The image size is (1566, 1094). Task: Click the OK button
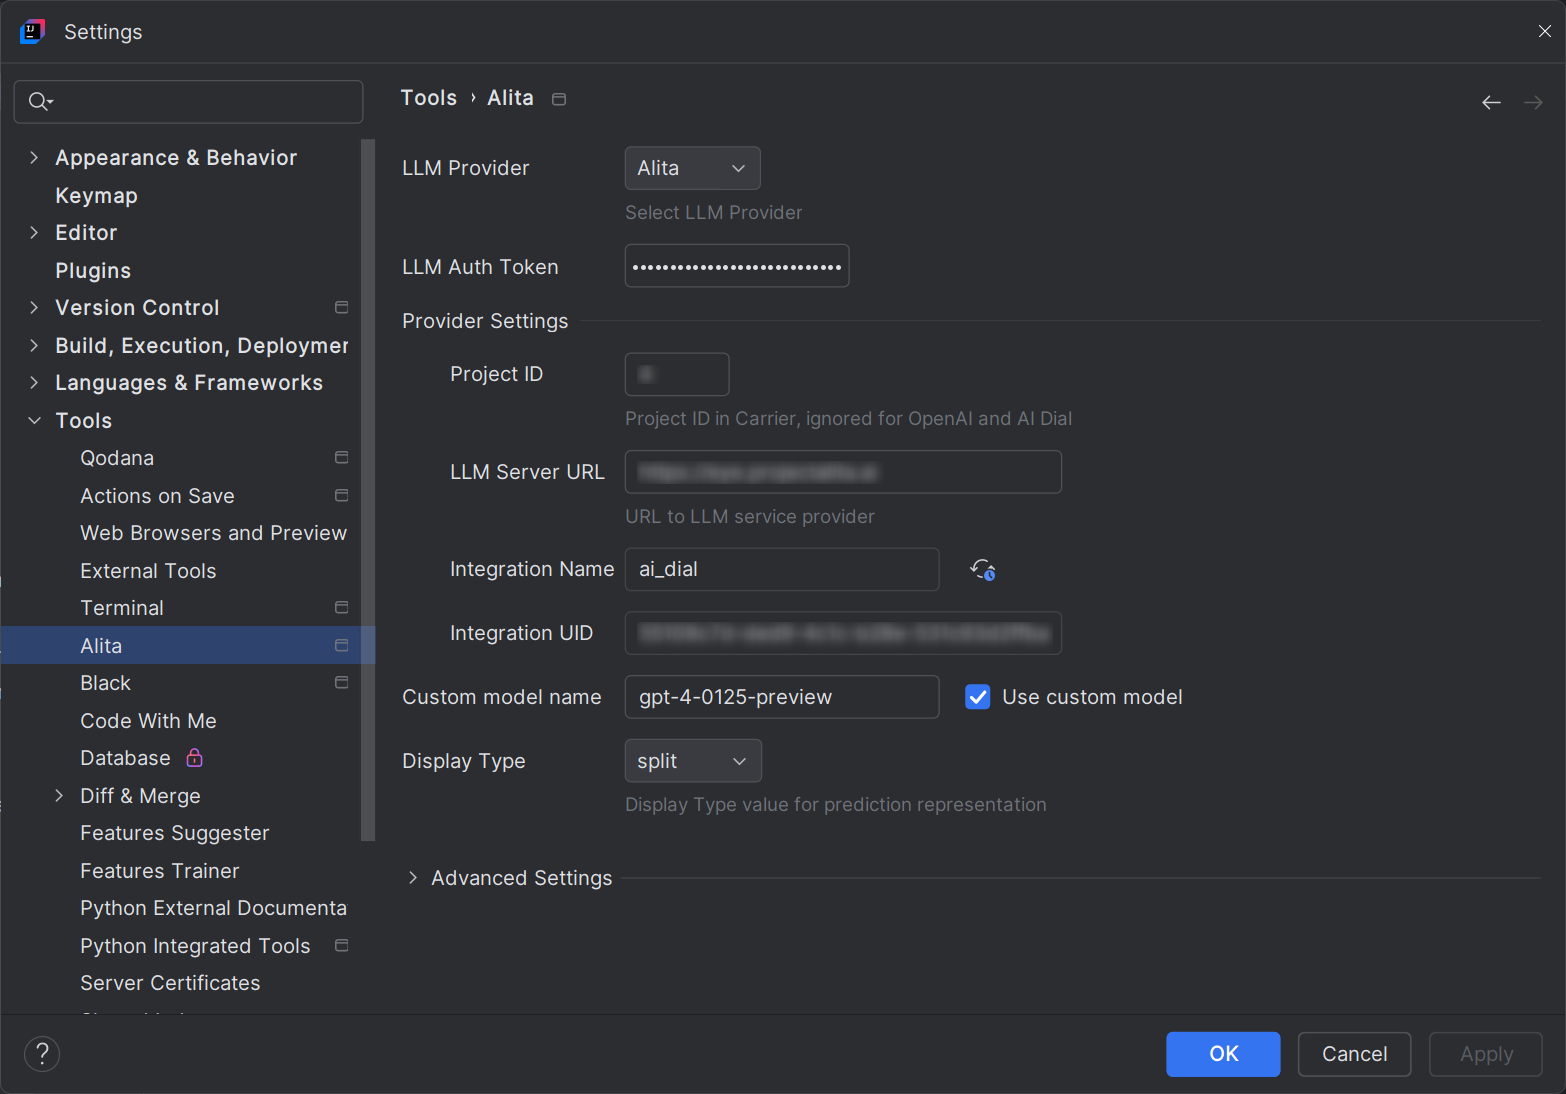point(1223,1054)
